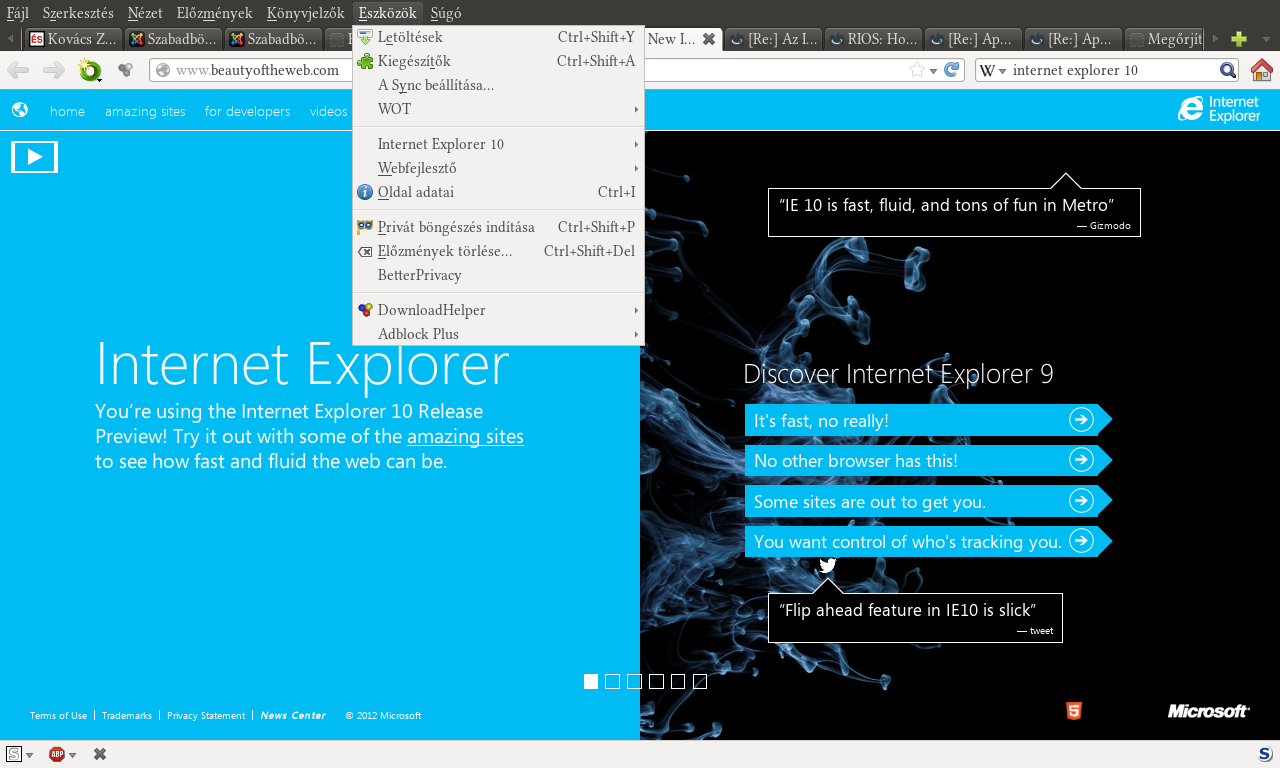Viewport: 1280px width, 768px height.
Task: Switch to the RIOS: Ho... tab
Action: point(873,39)
